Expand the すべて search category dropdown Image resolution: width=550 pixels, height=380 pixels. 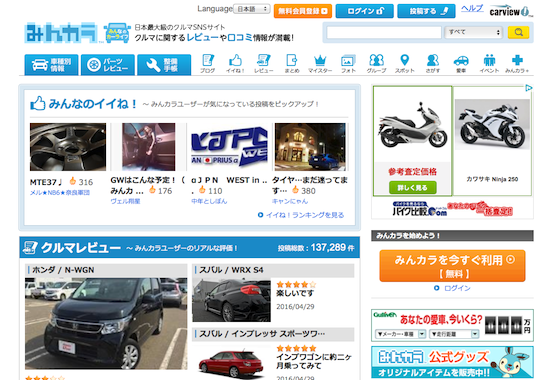(474, 32)
